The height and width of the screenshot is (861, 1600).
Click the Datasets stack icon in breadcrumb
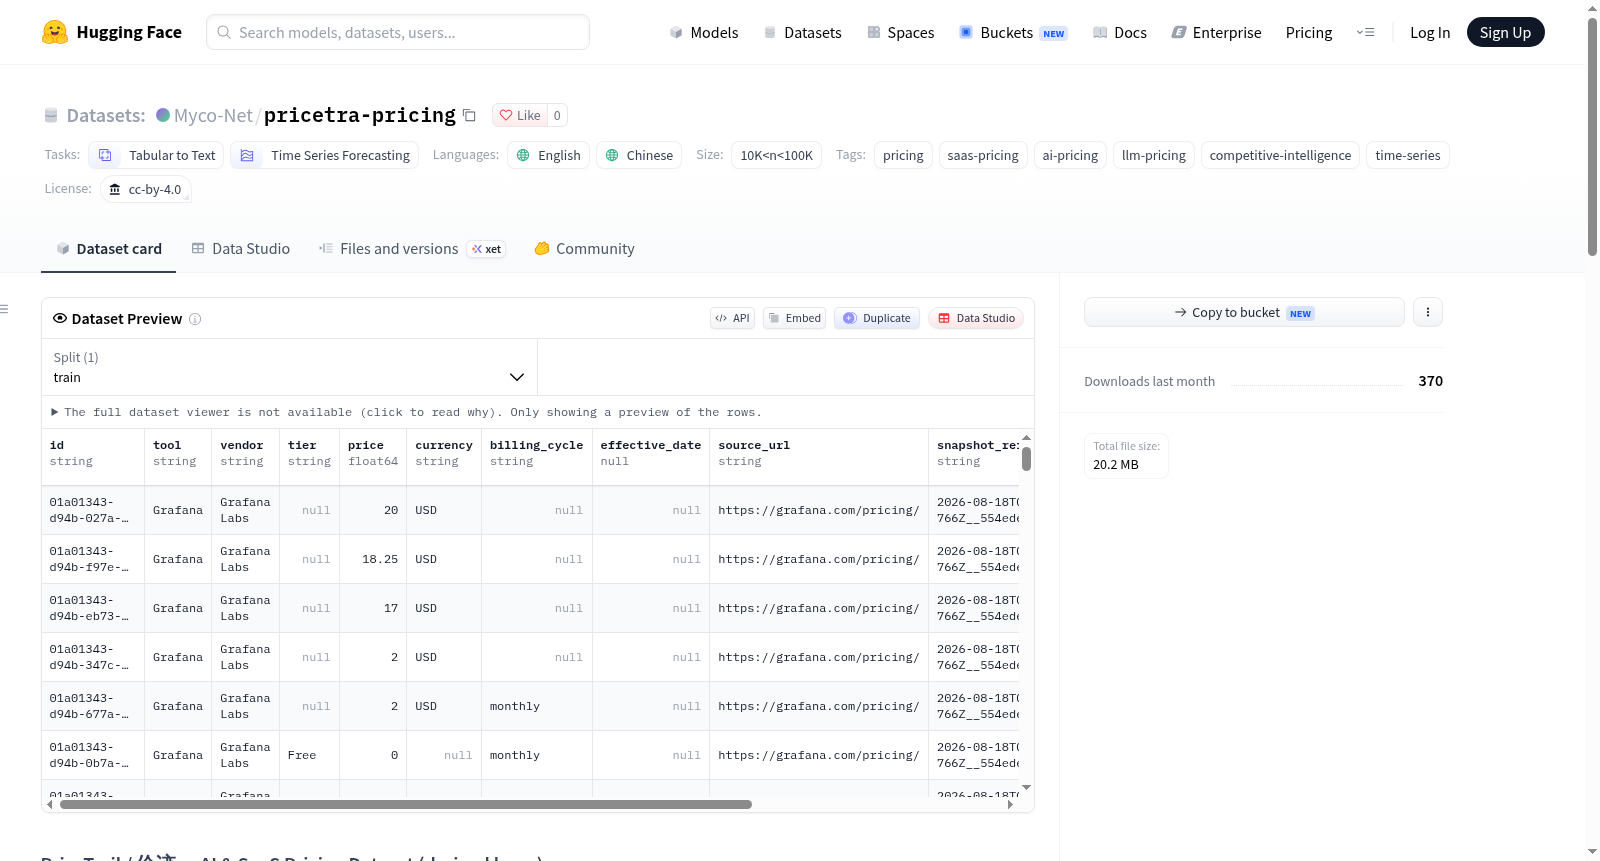(51, 115)
